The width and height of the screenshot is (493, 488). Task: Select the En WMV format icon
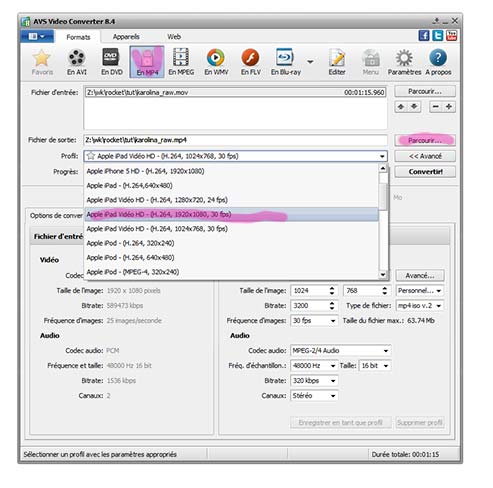point(216,62)
